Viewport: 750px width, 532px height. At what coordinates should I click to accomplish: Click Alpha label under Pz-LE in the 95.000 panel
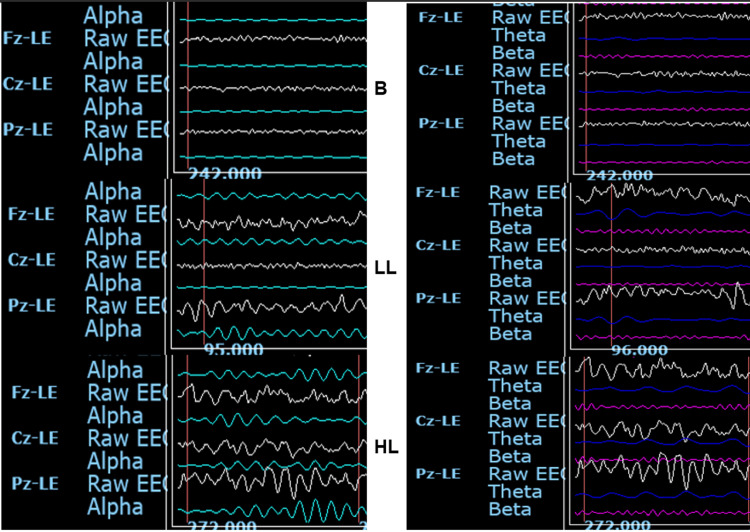click(114, 329)
